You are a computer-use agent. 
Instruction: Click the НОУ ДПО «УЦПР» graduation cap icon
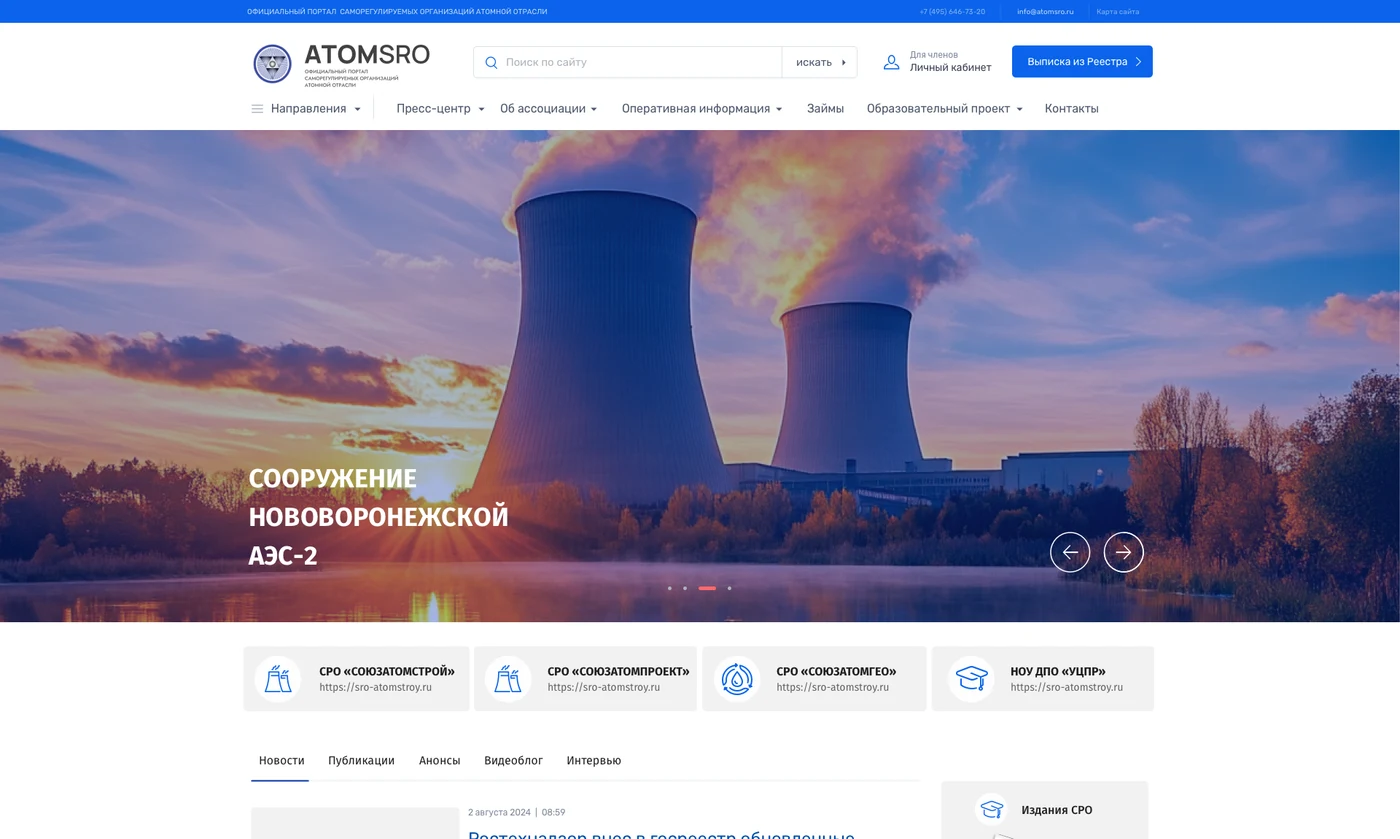coord(971,679)
